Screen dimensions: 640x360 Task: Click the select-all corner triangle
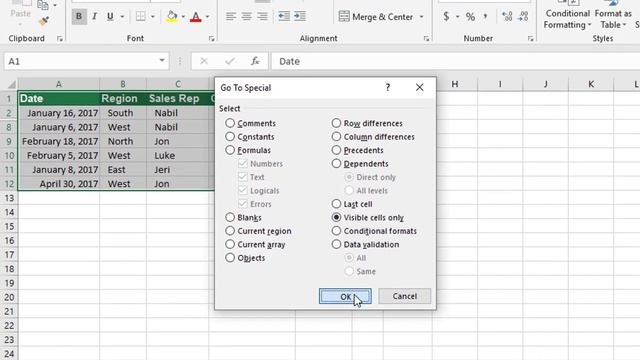pyautogui.click(x=11, y=84)
